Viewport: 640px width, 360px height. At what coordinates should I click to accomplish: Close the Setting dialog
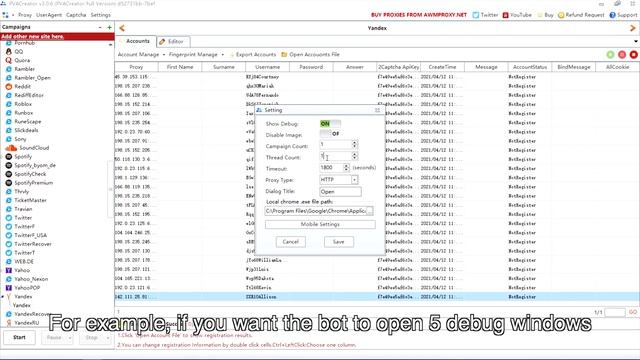tap(377, 110)
